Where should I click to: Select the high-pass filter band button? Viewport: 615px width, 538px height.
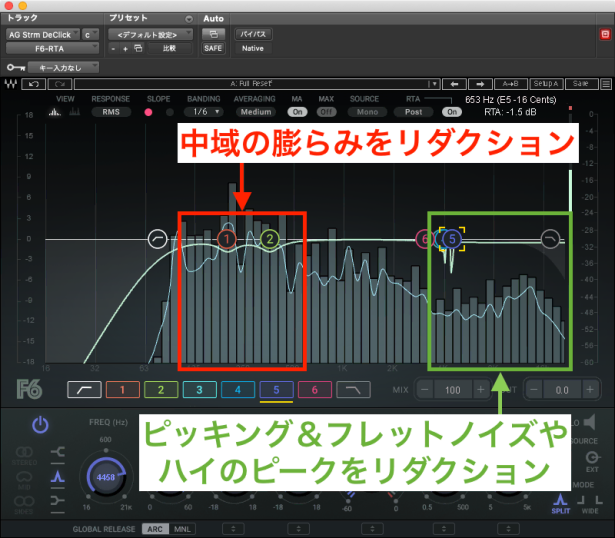click(84, 390)
